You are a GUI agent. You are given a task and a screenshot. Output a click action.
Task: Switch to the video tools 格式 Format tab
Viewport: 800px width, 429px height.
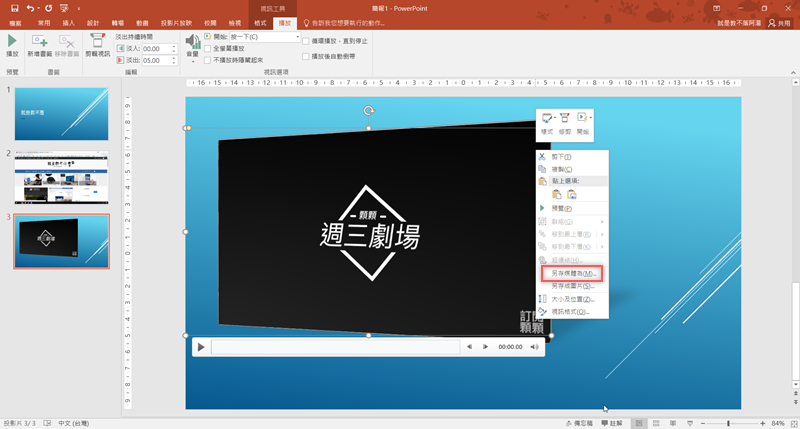(260, 23)
